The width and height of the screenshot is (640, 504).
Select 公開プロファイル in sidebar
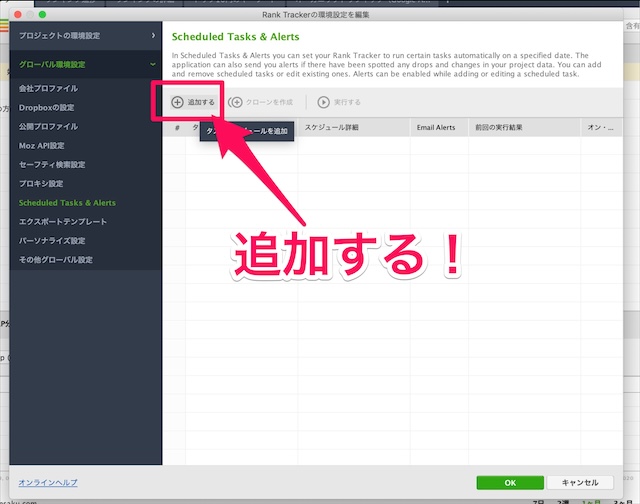[48, 127]
